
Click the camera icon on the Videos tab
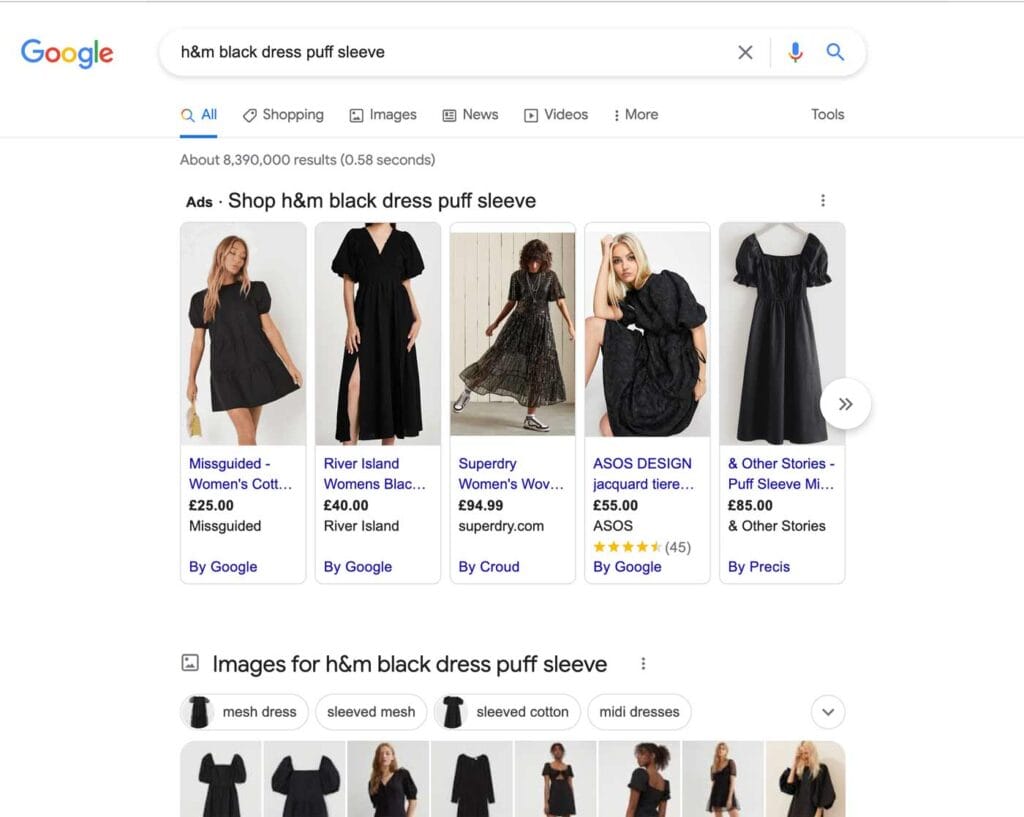(x=530, y=115)
